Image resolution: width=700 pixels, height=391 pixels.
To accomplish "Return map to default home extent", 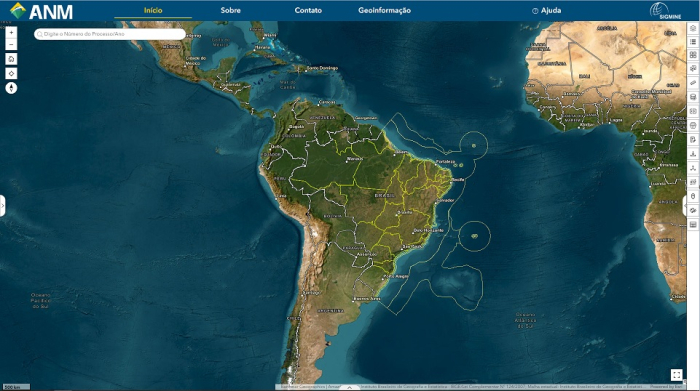I will pyautogui.click(x=11, y=59).
